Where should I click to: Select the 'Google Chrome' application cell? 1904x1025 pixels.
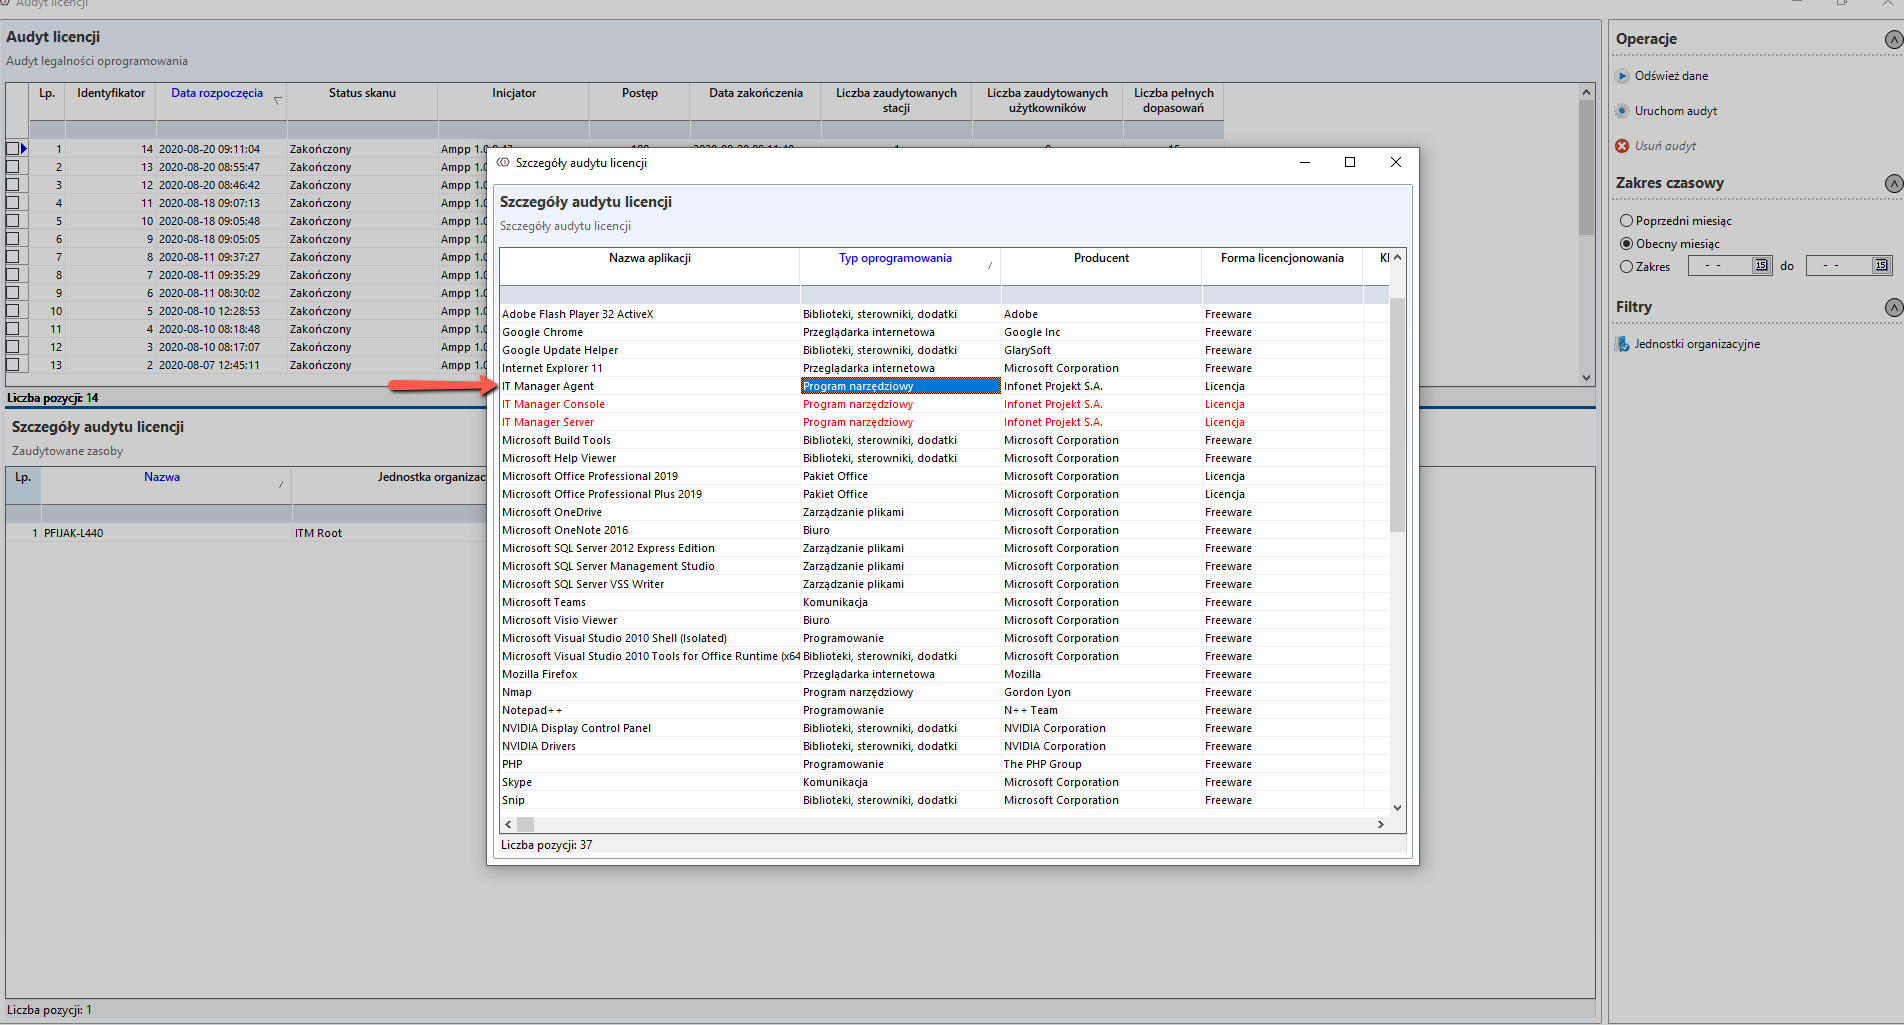click(x=650, y=332)
